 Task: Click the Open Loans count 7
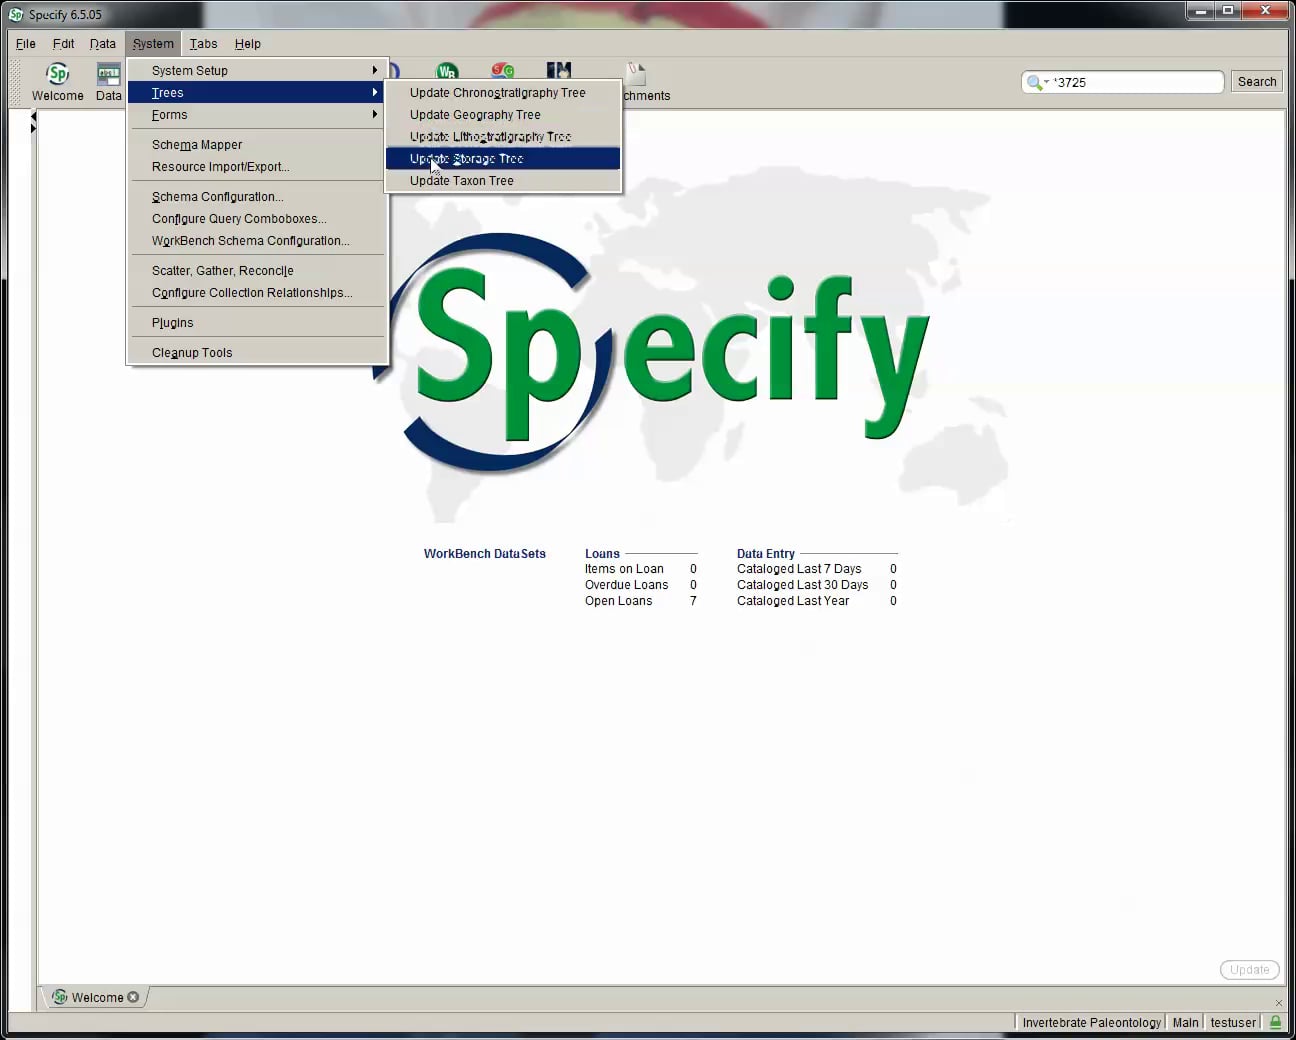click(x=693, y=601)
